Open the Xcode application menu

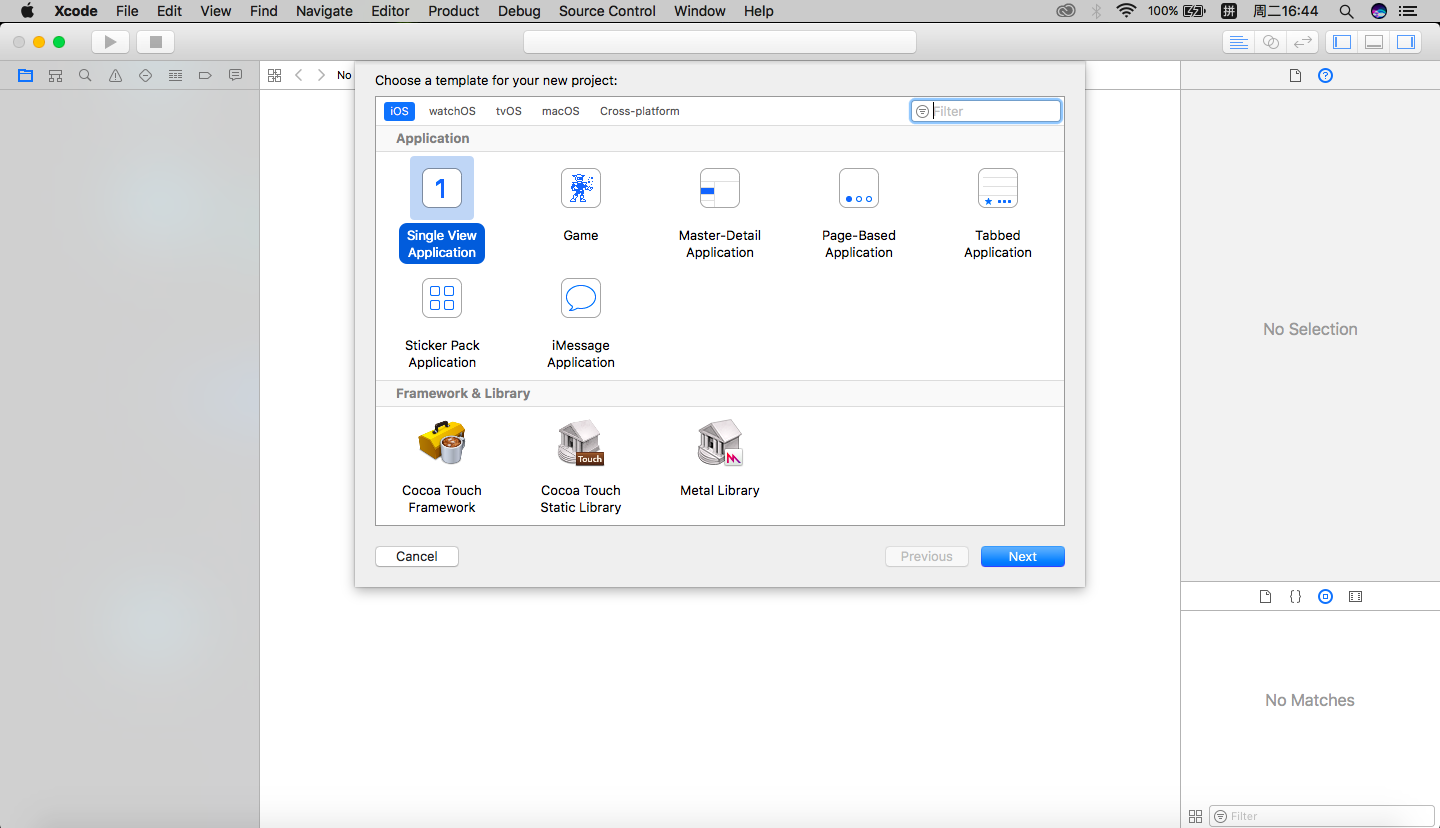(x=76, y=11)
